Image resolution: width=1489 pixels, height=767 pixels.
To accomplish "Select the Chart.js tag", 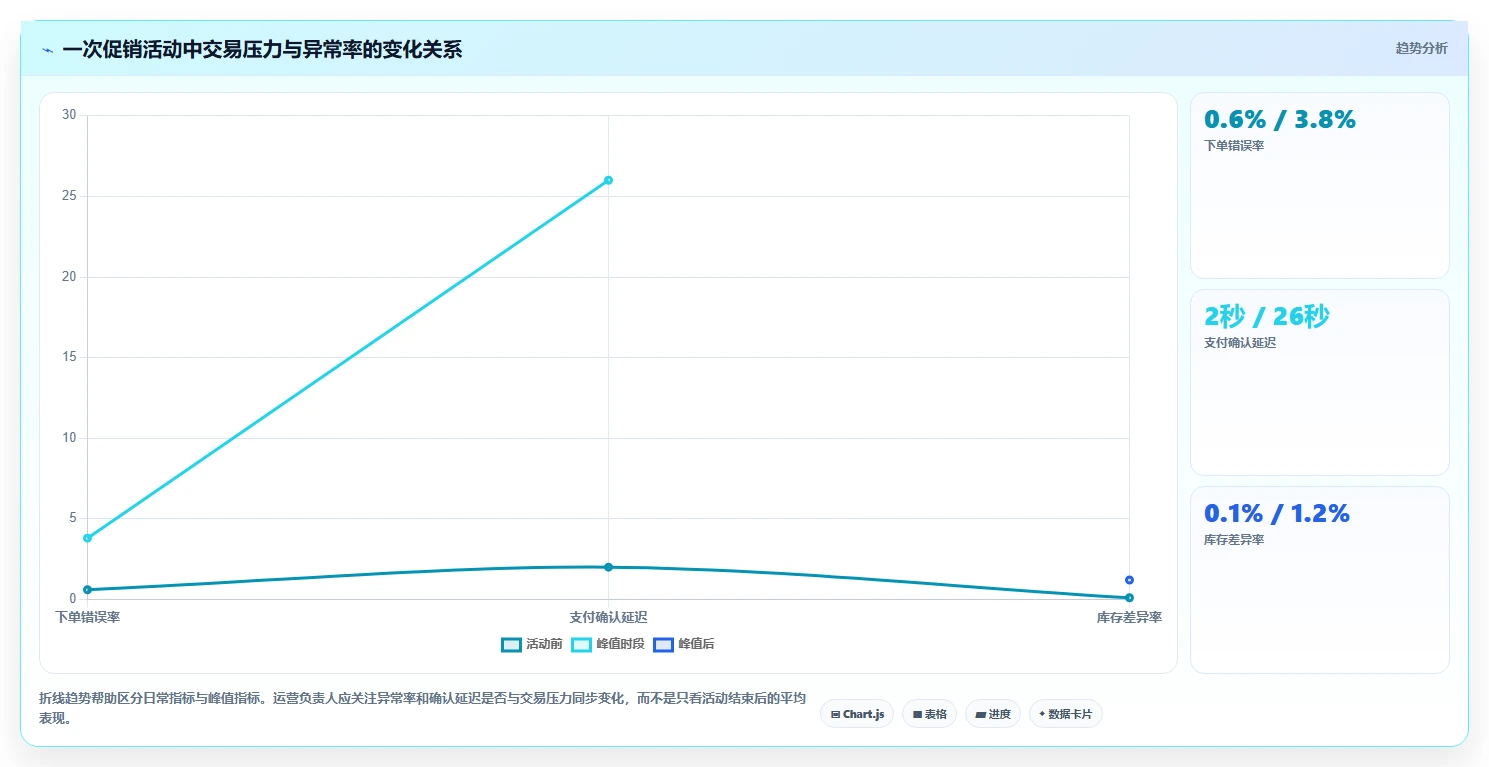I will tap(857, 714).
